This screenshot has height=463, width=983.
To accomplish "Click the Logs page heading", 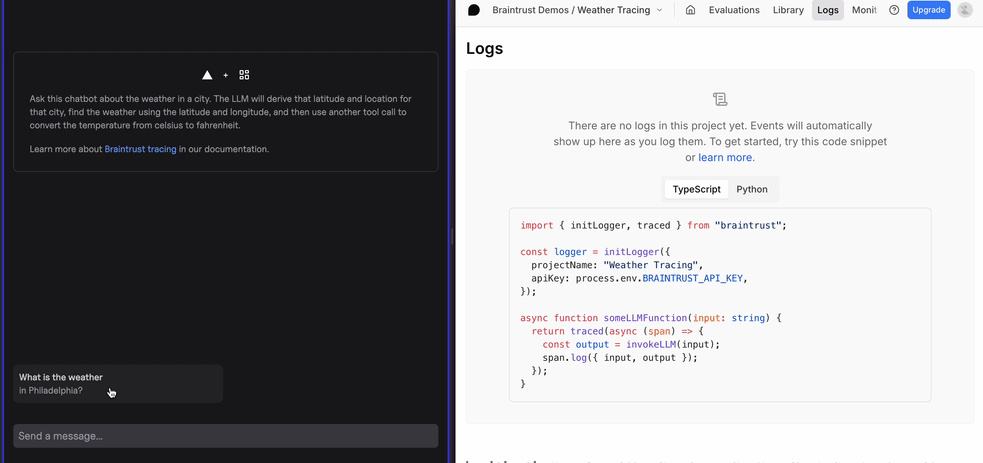I will click(x=485, y=48).
